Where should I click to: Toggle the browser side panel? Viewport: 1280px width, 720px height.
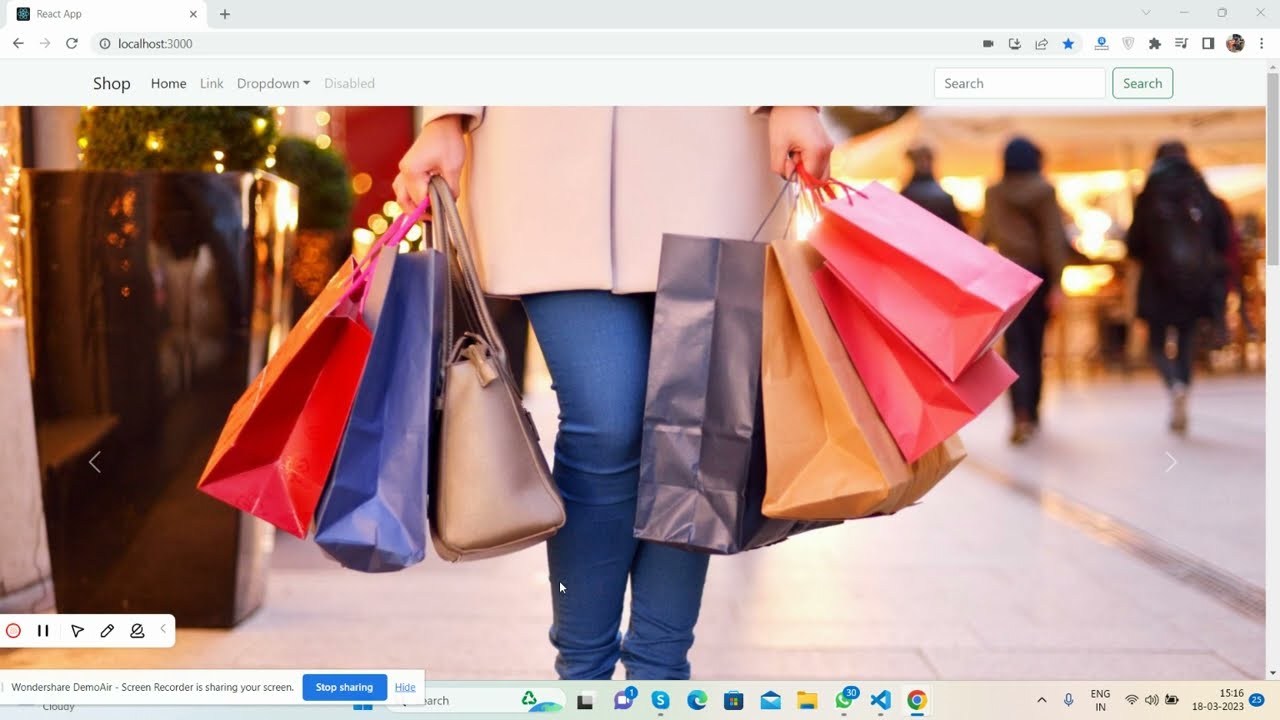[1208, 43]
